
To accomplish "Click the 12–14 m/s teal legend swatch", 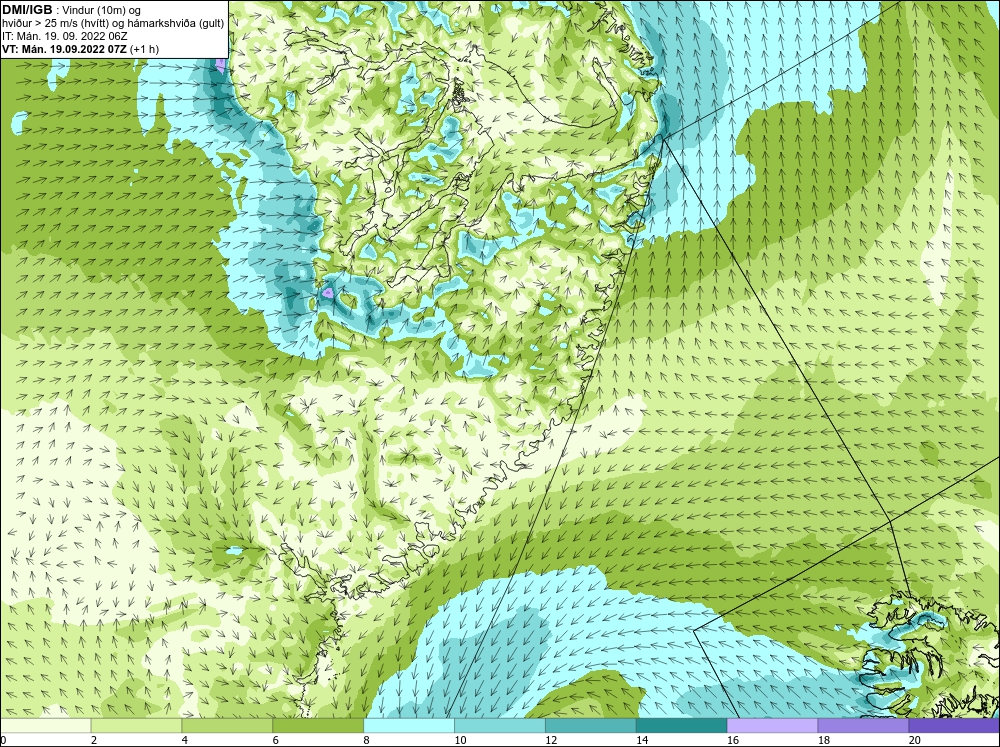I will click(x=591, y=725).
